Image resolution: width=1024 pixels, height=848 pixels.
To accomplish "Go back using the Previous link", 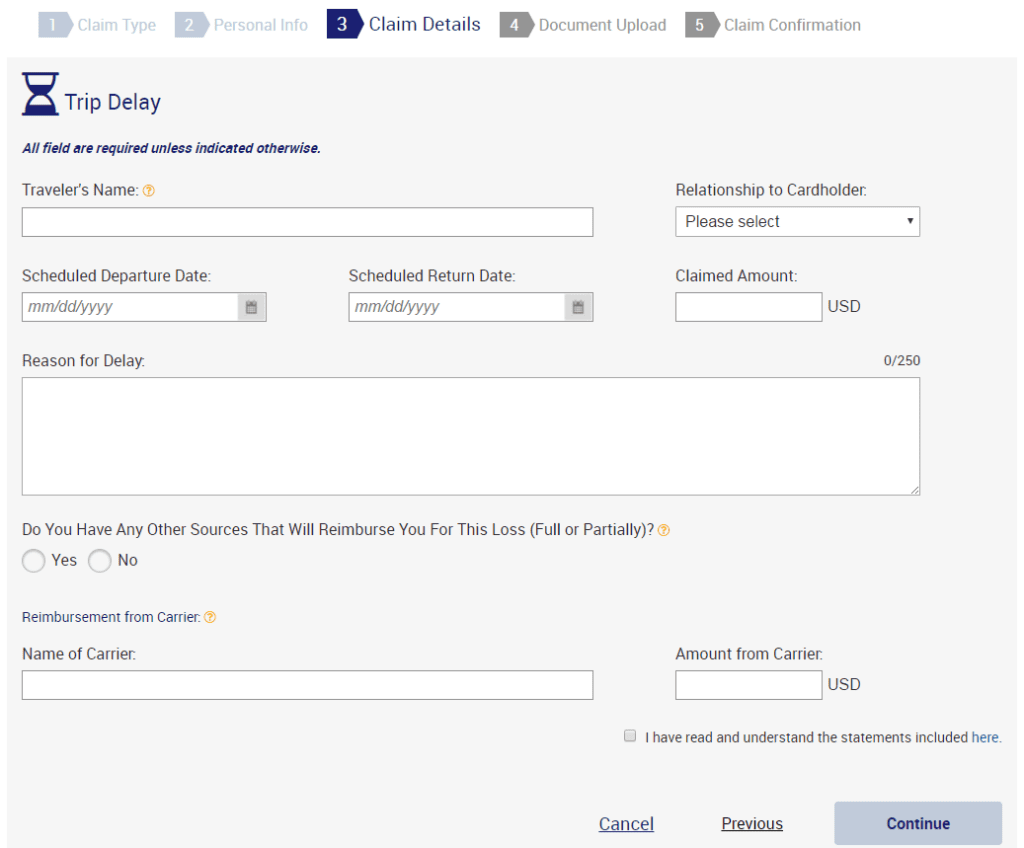I will 751,823.
